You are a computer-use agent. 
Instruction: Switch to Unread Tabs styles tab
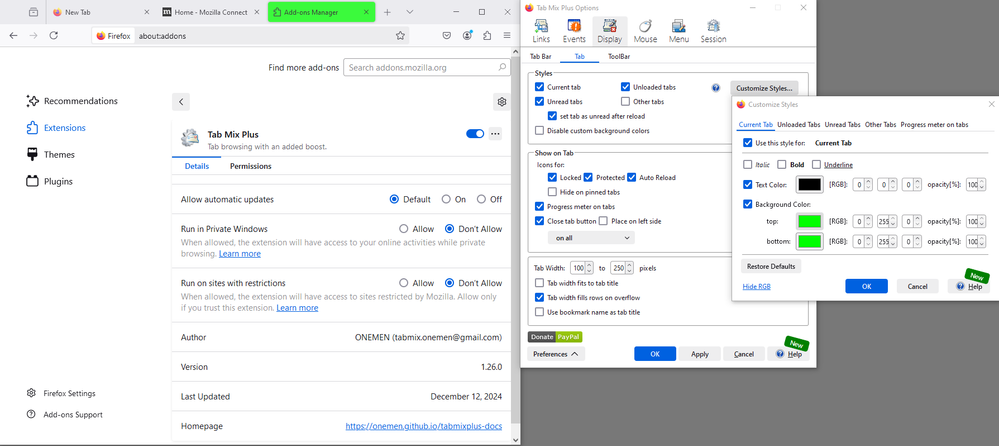842,125
